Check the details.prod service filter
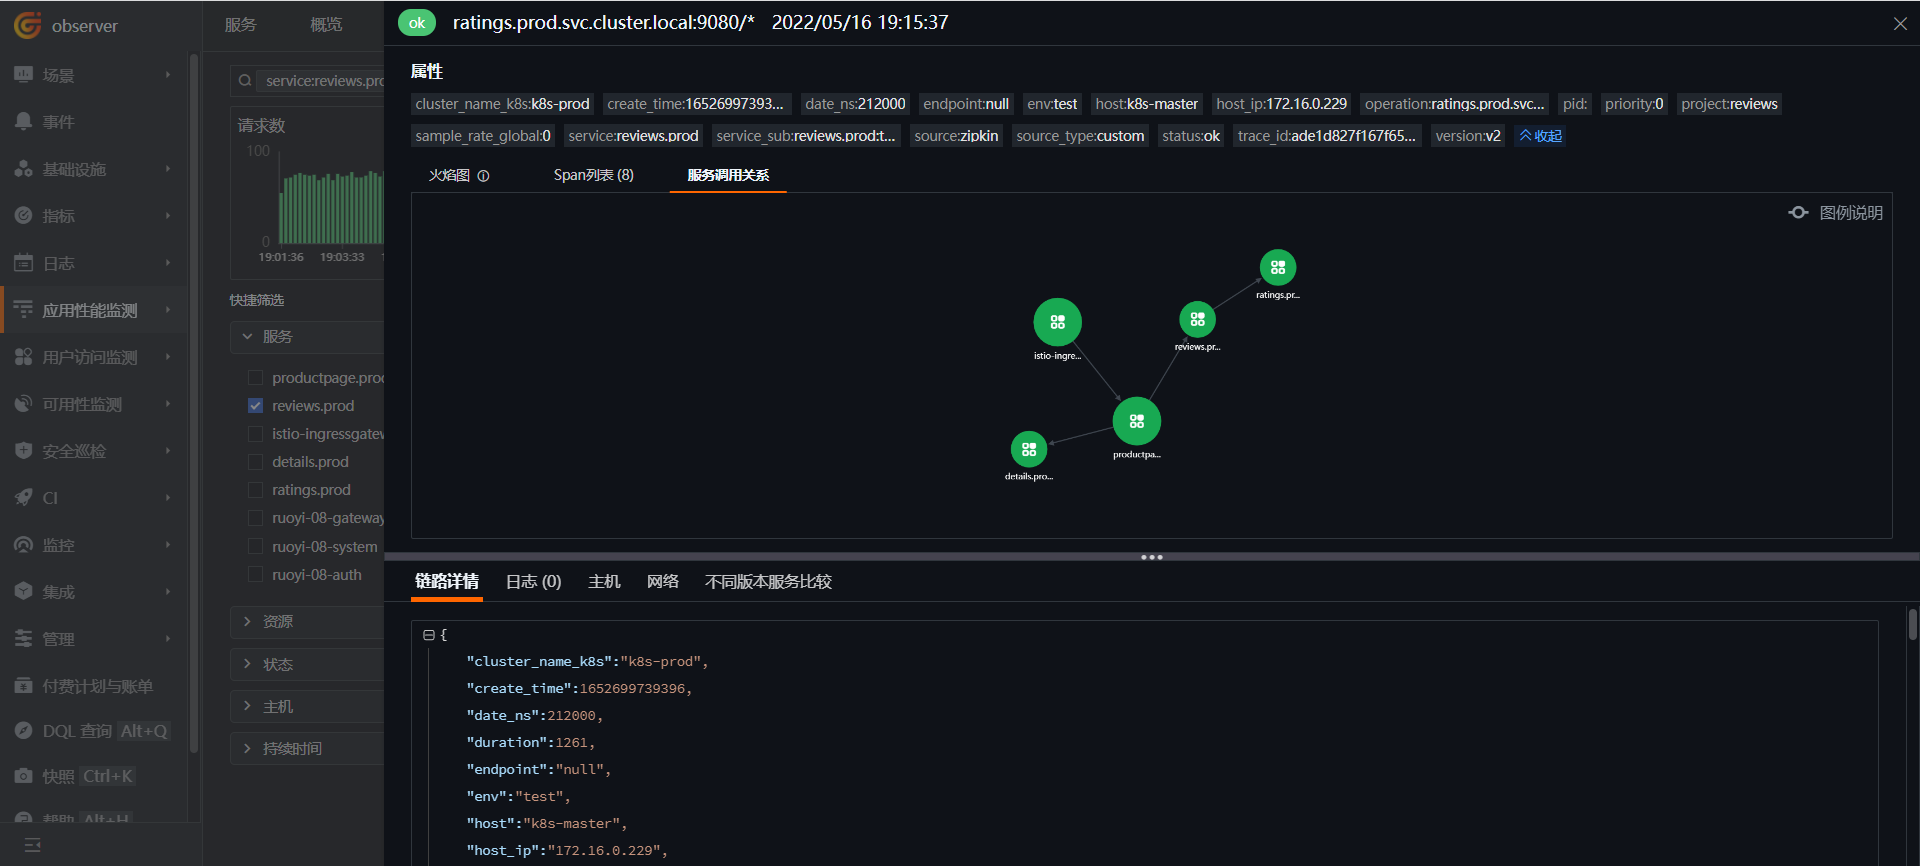The height and width of the screenshot is (866, 1920). tap(255, 462)
